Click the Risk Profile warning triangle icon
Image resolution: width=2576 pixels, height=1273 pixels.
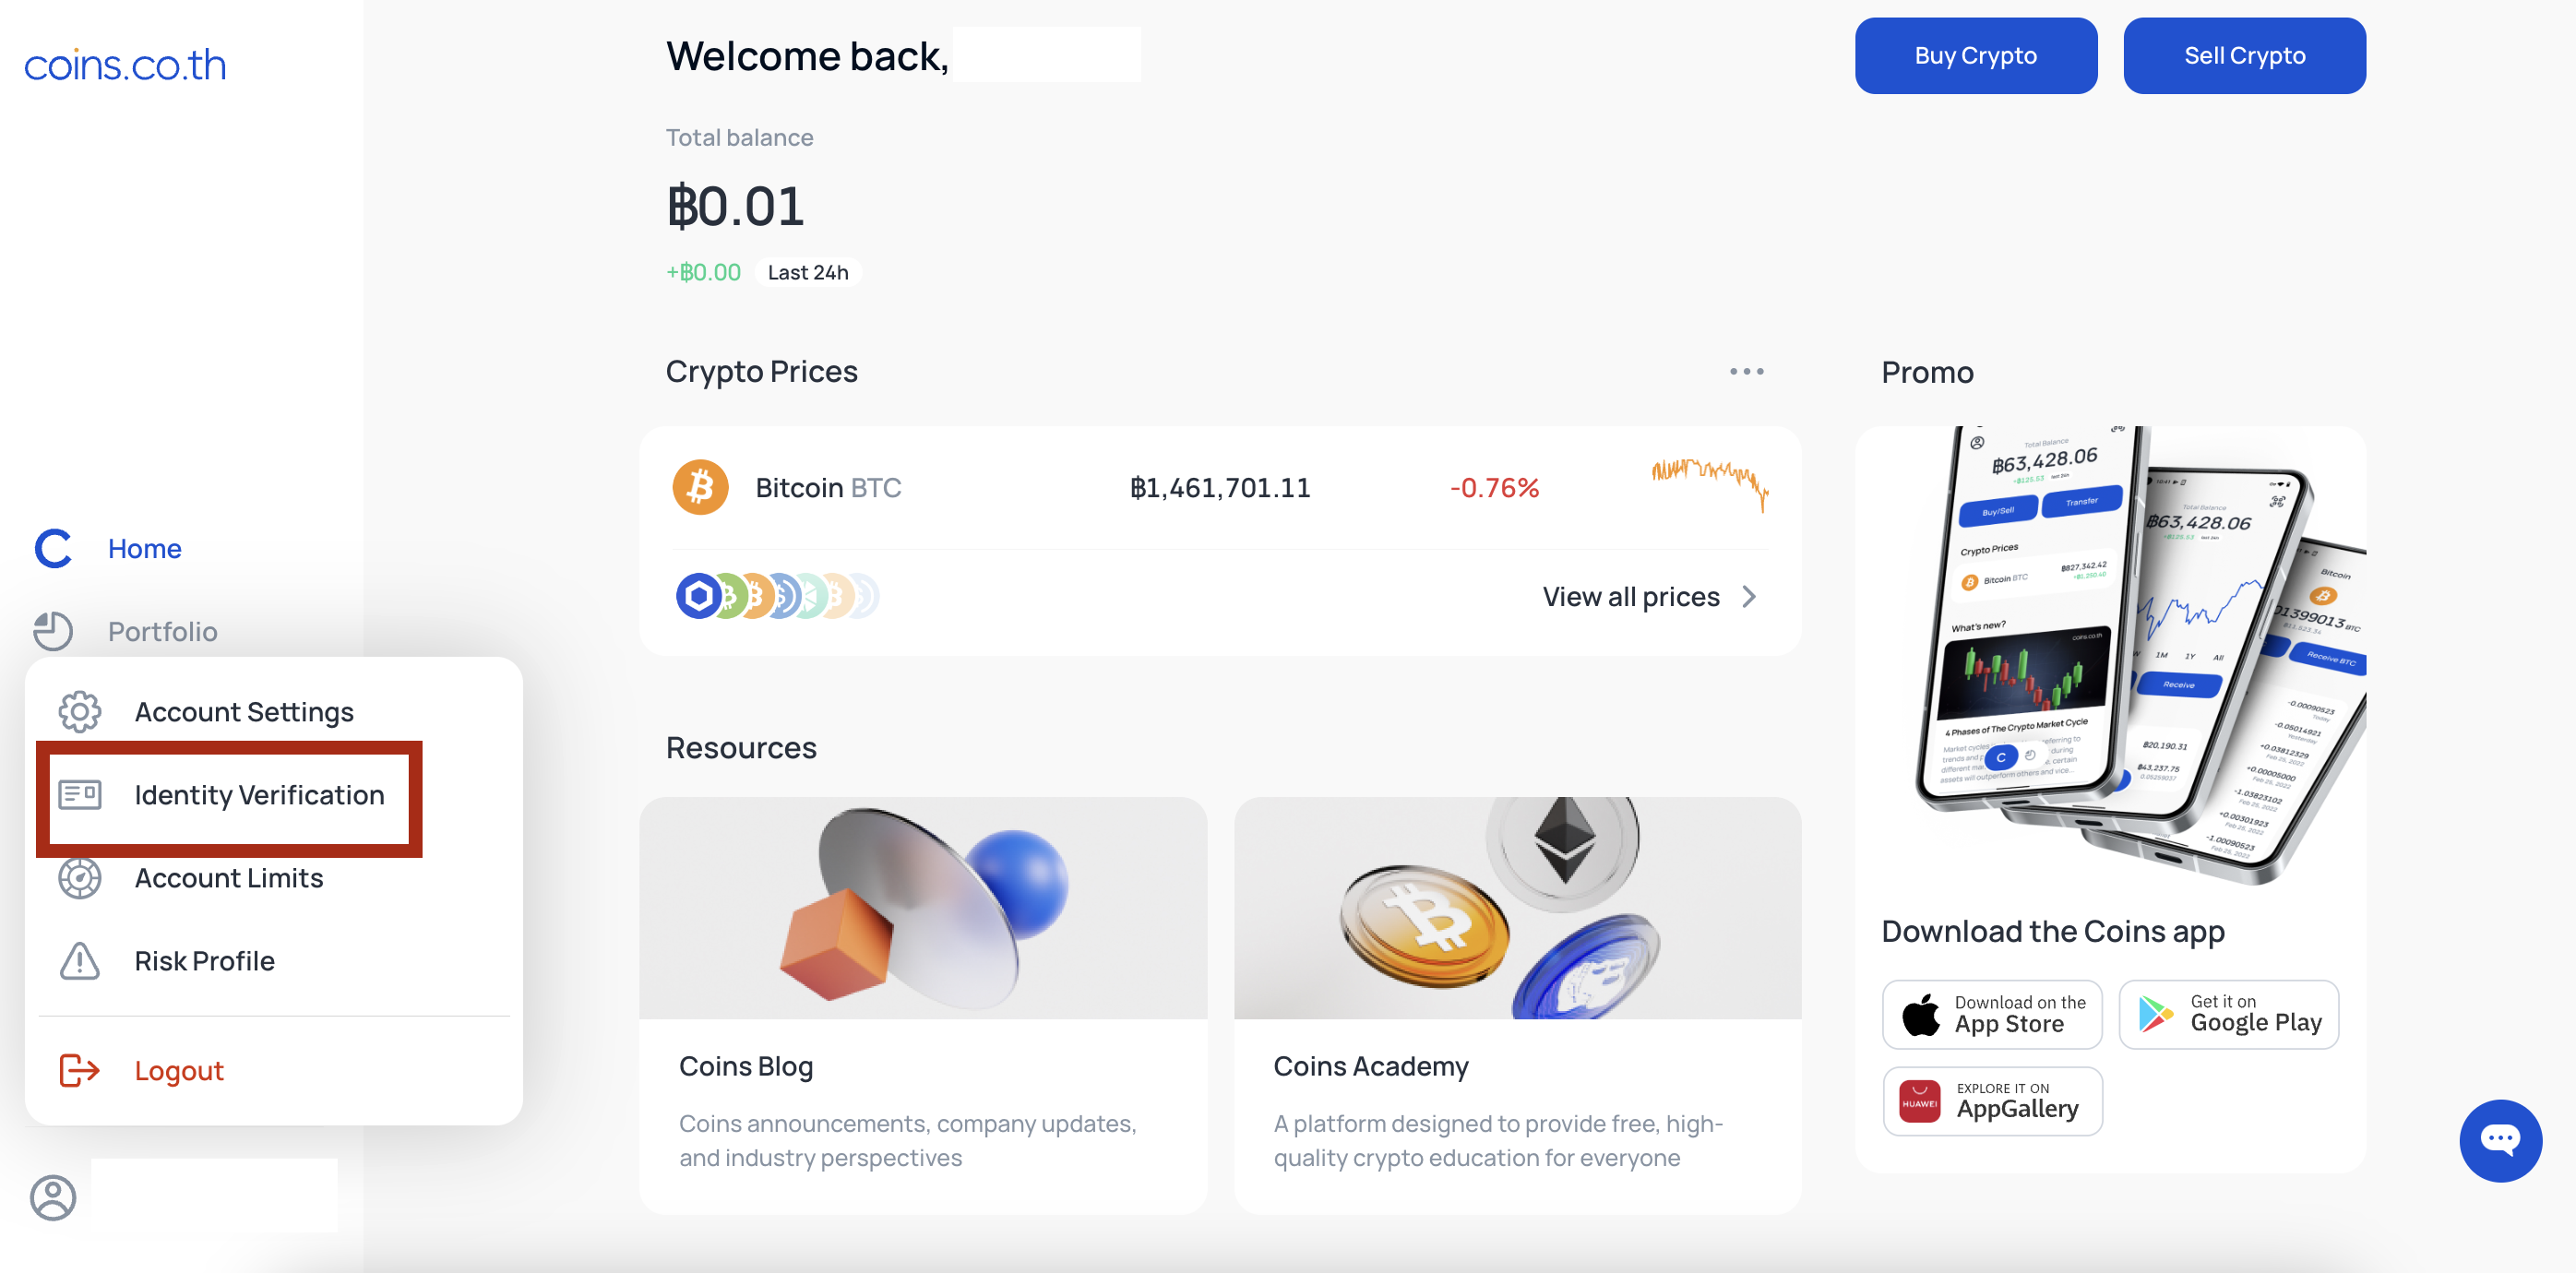[x=79, y=961]
